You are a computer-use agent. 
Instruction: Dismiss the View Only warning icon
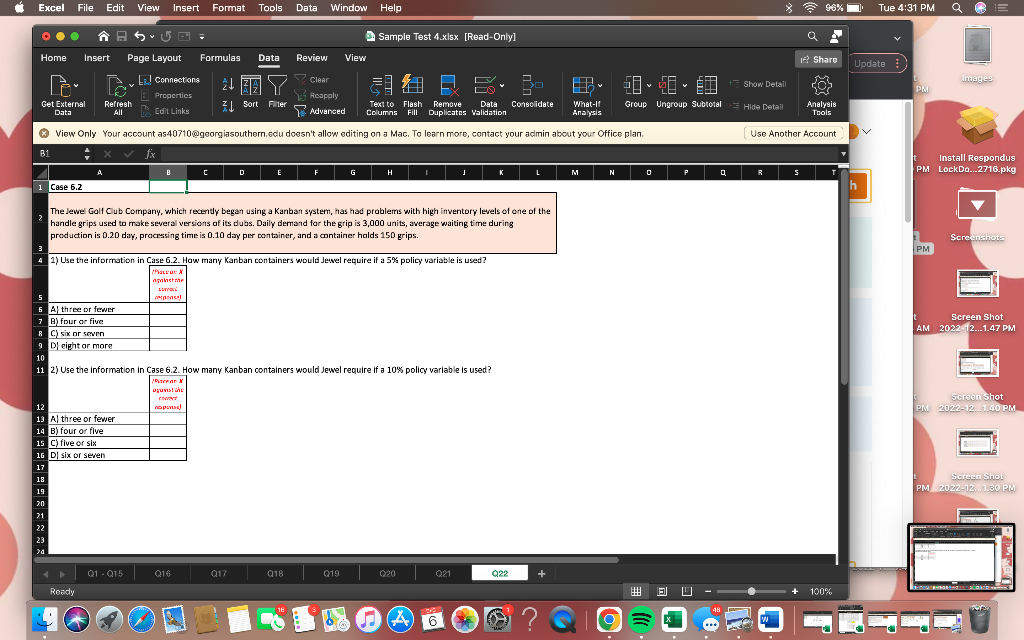[x=44, y=133]
